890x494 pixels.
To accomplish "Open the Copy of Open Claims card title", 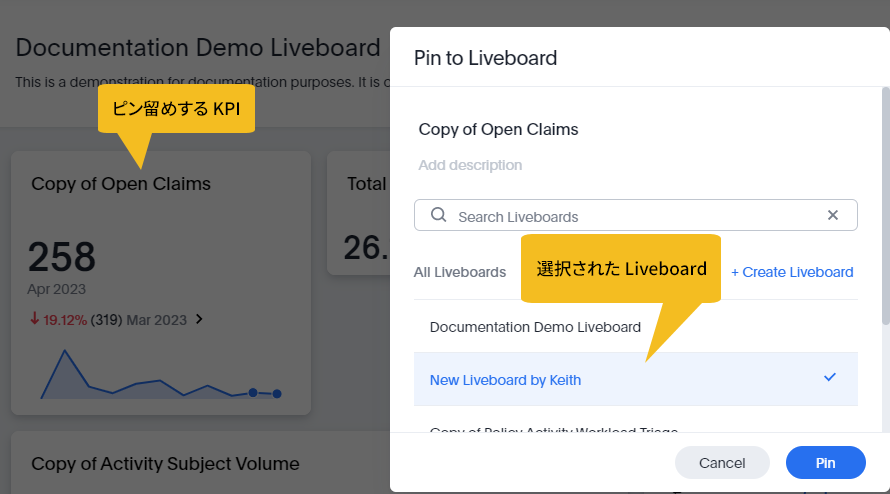I will click(121, 184).
